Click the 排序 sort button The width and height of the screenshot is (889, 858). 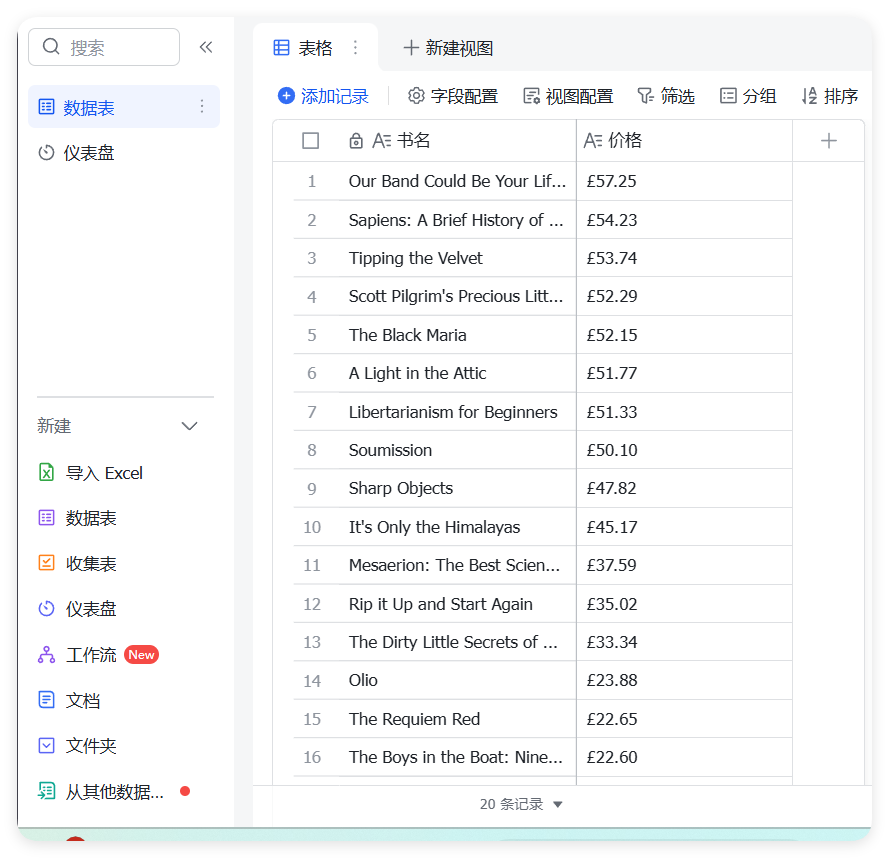[x=830, y=96]
